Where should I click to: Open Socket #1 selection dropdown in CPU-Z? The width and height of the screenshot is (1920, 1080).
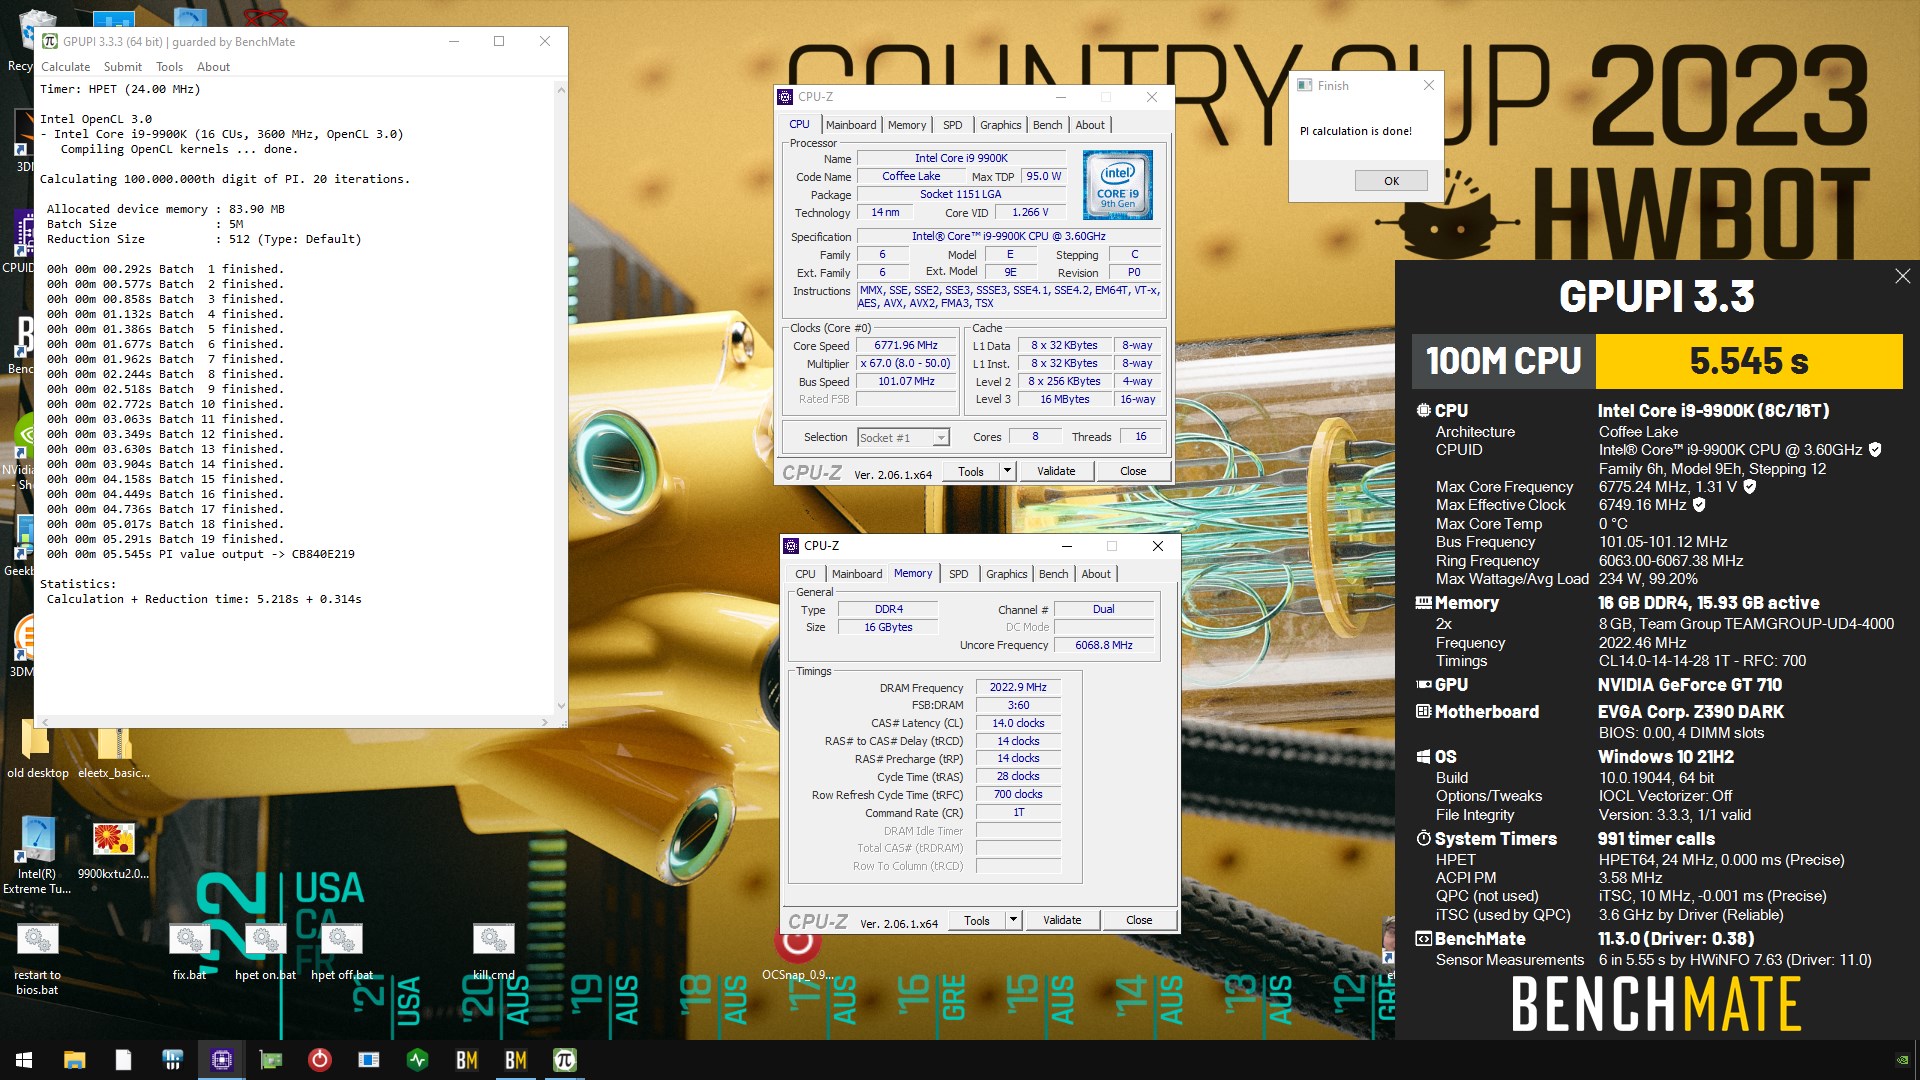(x=903, y=438)
